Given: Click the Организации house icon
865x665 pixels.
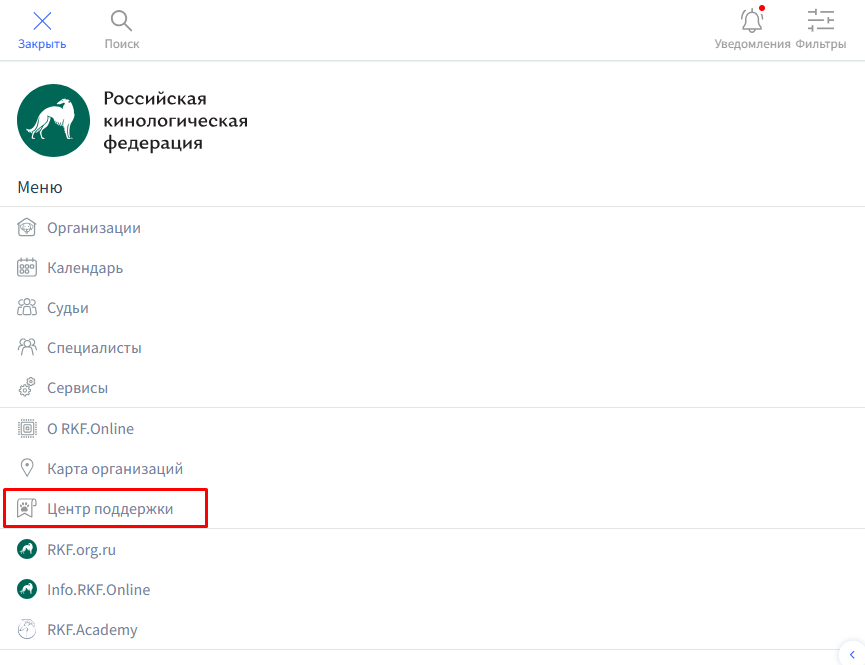Looking at the screenshot, I should (x=27, y=228).
